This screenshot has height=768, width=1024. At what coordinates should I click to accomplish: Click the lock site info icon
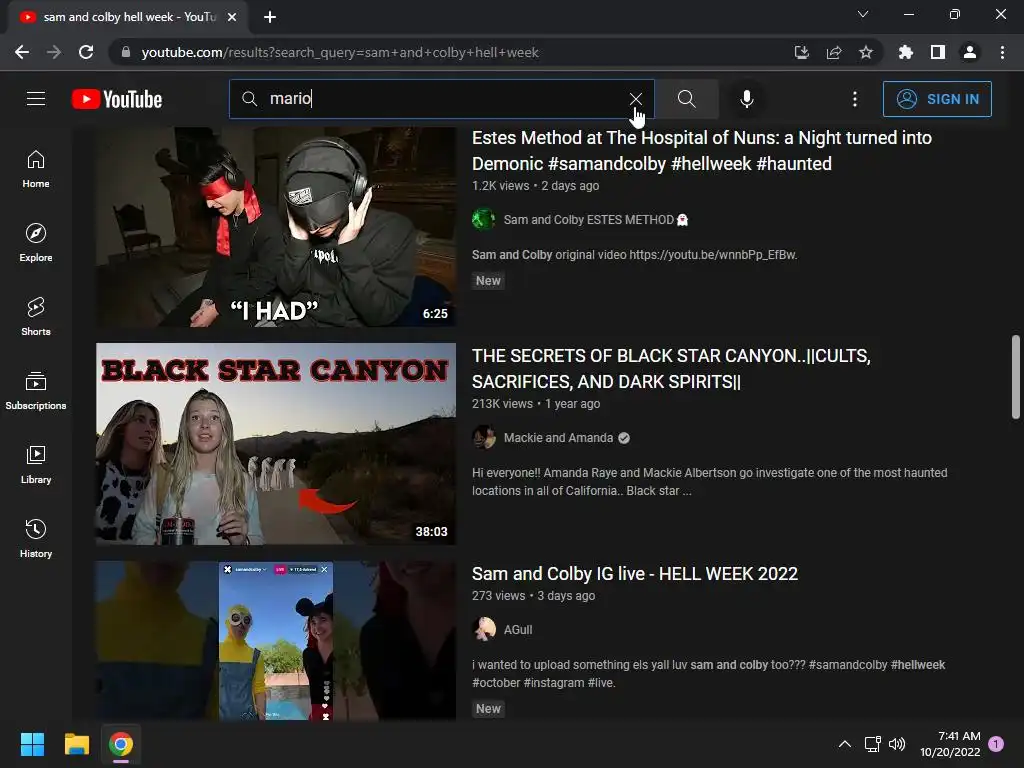click(126, 52)
